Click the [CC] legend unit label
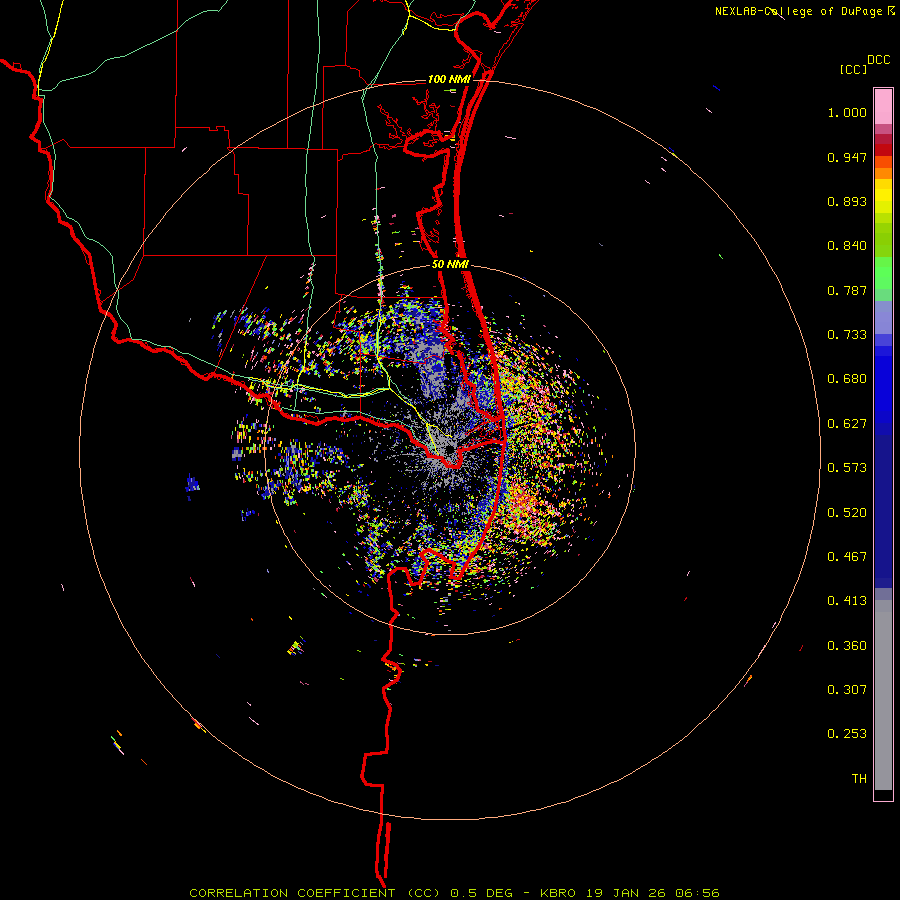Screen dimensions: 900x900 click(x=853, y=69)
